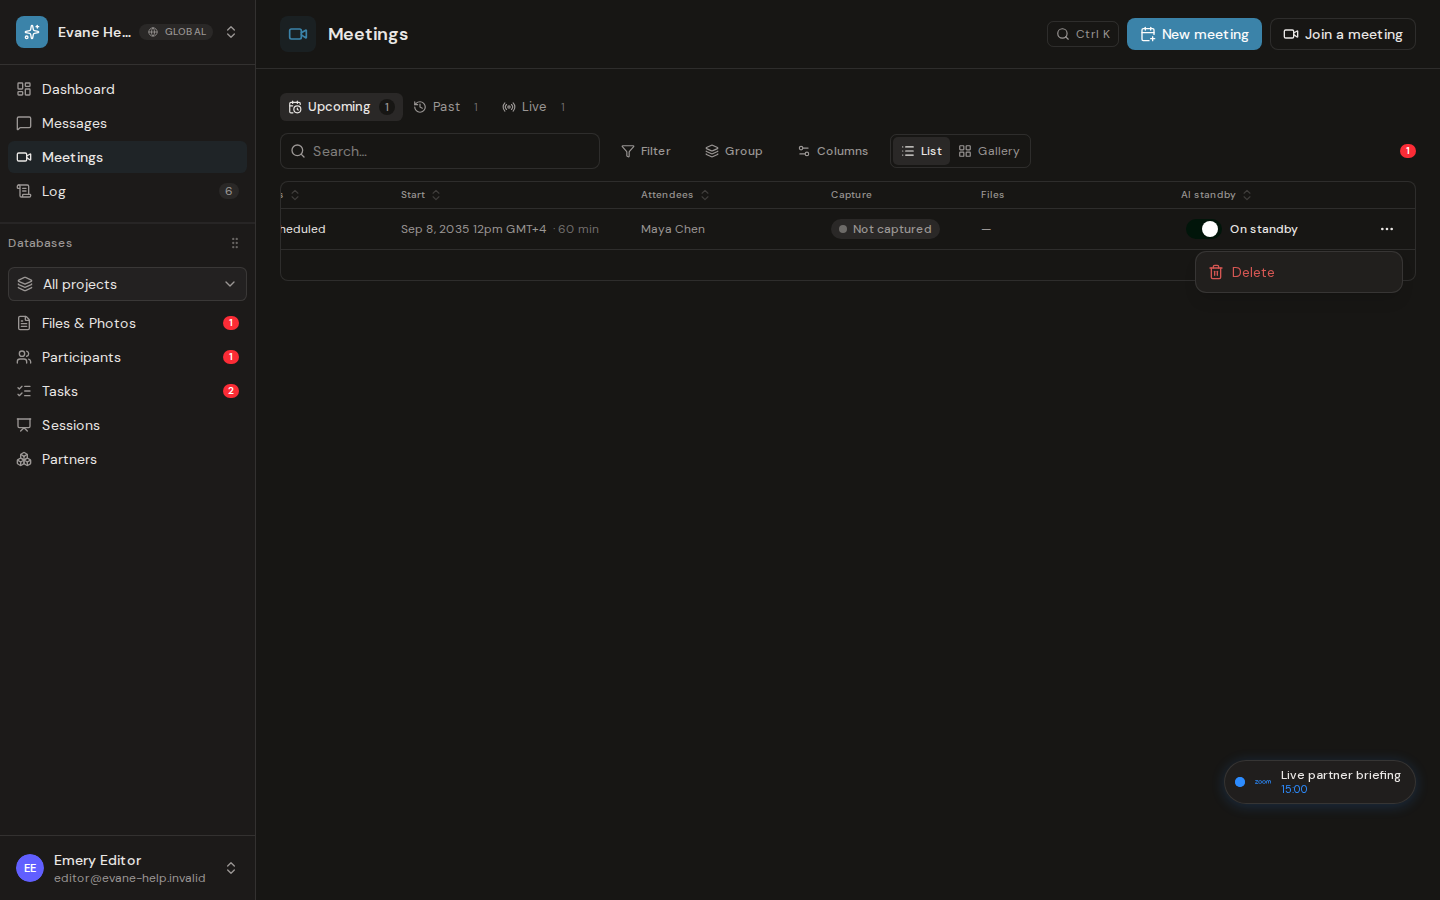Select the List view
The width and height of the screenshot is (1440, 900).
921,151
